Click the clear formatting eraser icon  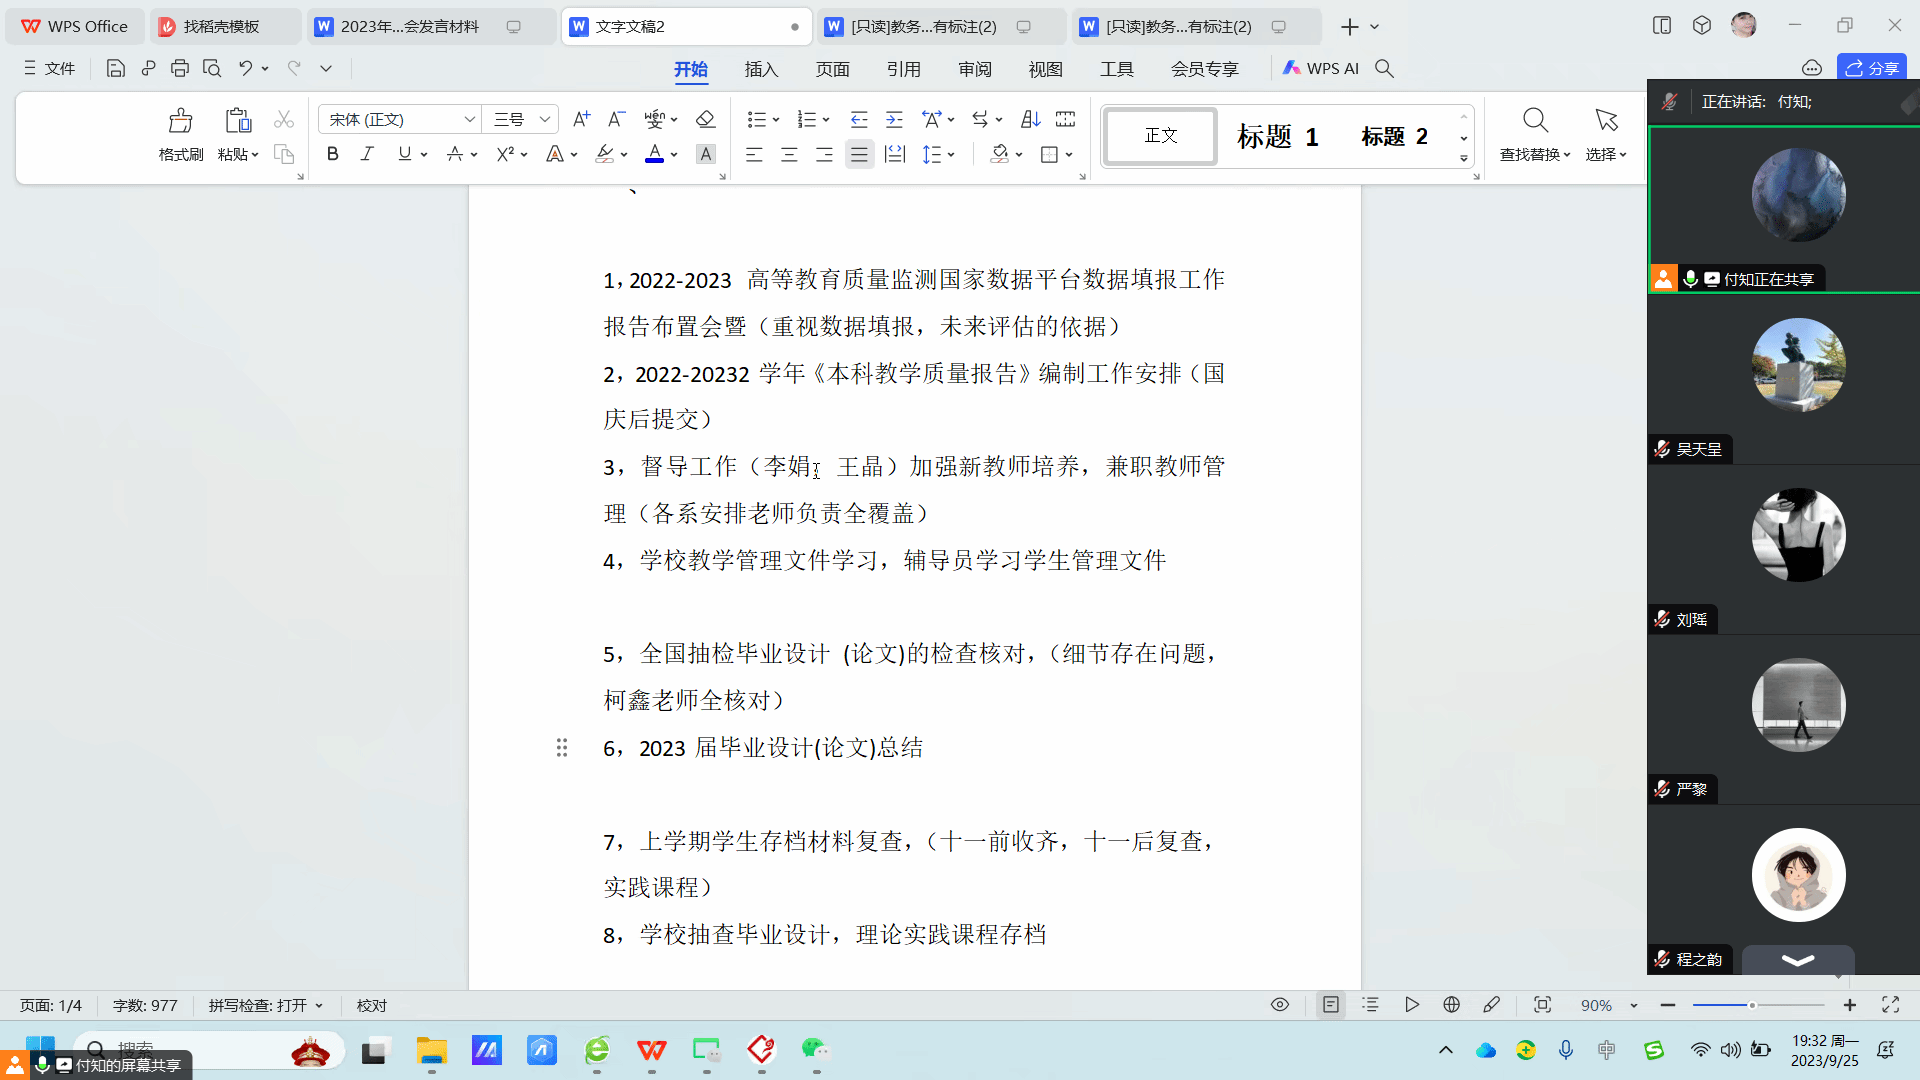pos(705,119)
